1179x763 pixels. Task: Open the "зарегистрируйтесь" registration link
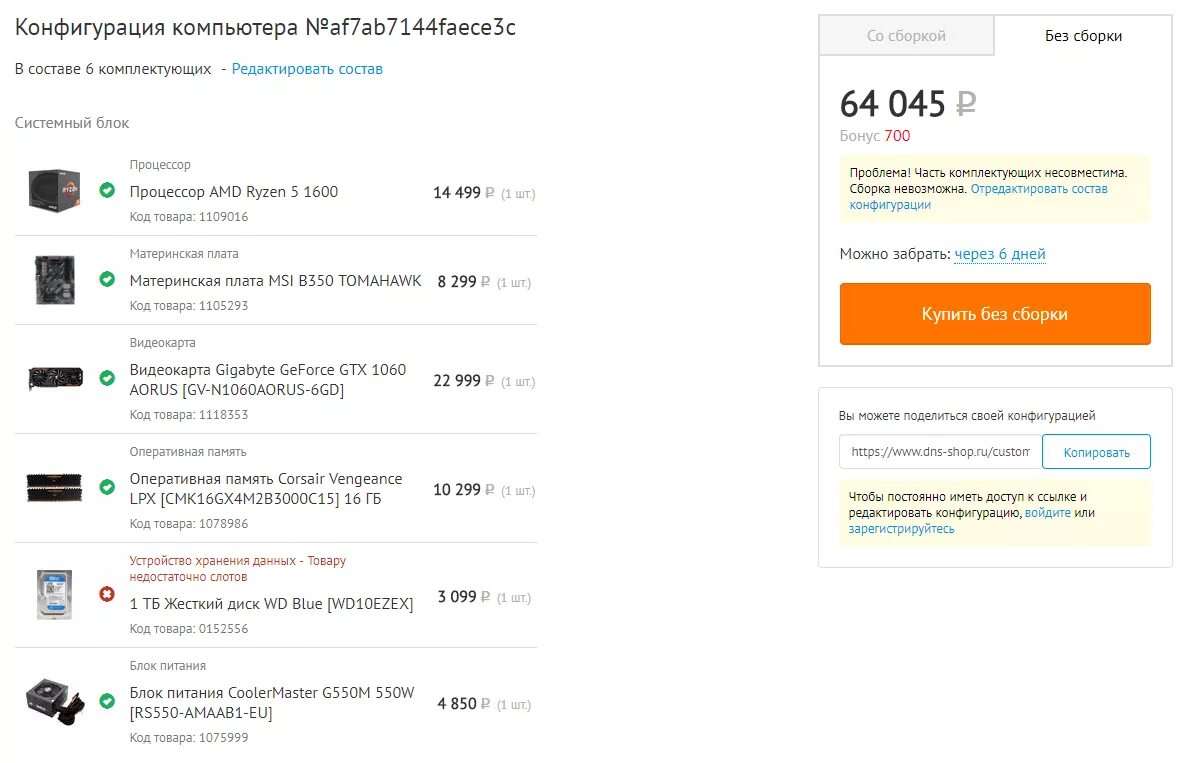(x=901, y=529)
